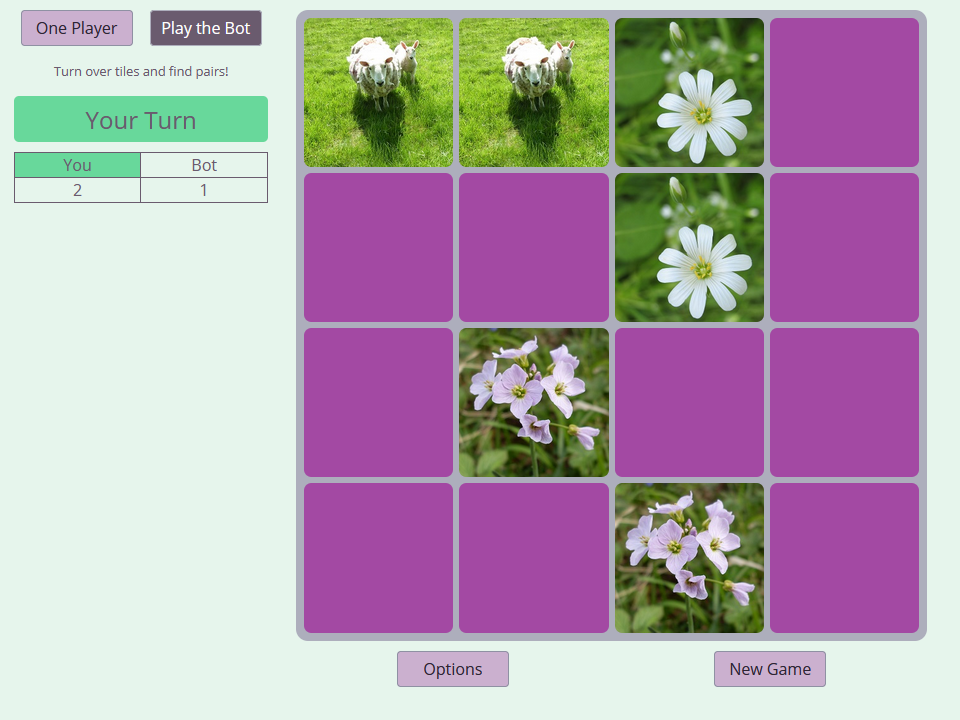The height and width of the screenshot is (720, 960).
Task: Flip the face-down tile in top-right corner
Action: [x=844, y=93]
